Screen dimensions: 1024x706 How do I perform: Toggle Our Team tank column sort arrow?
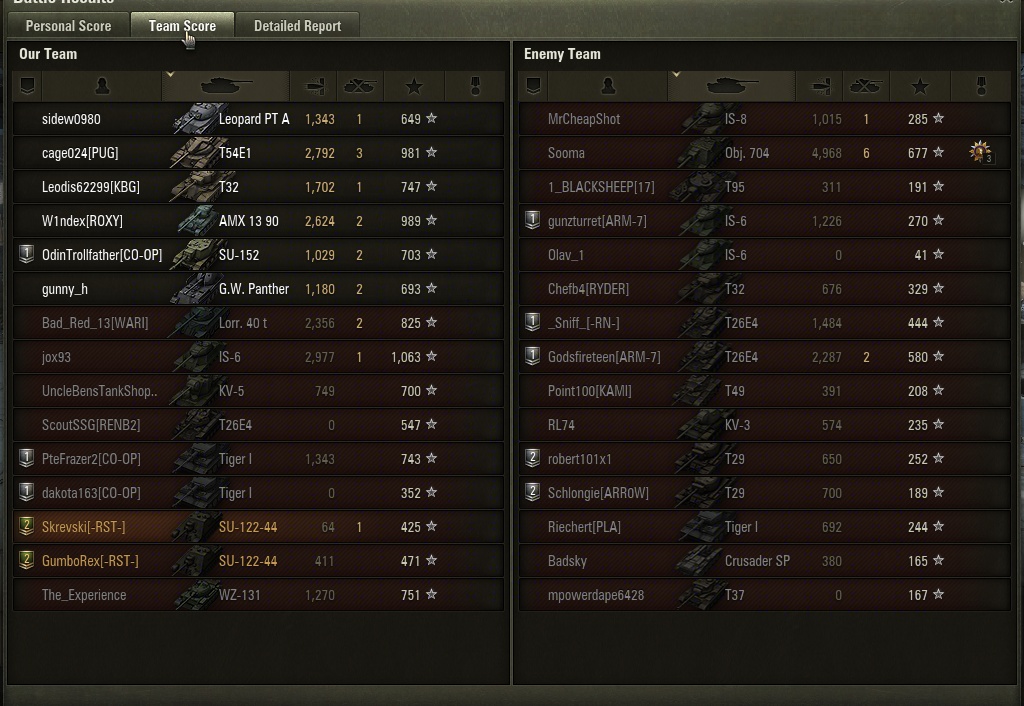click(171, 75)
